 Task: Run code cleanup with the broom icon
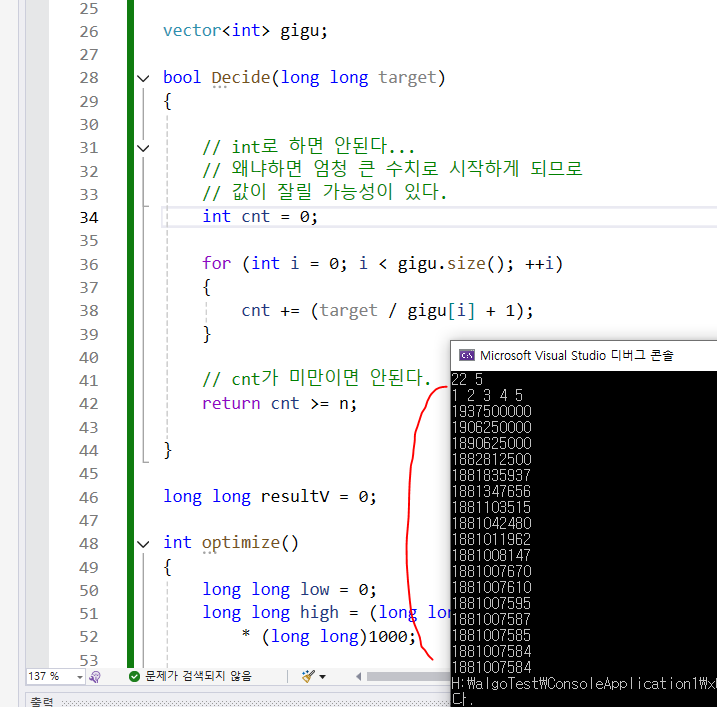point(309,676)
